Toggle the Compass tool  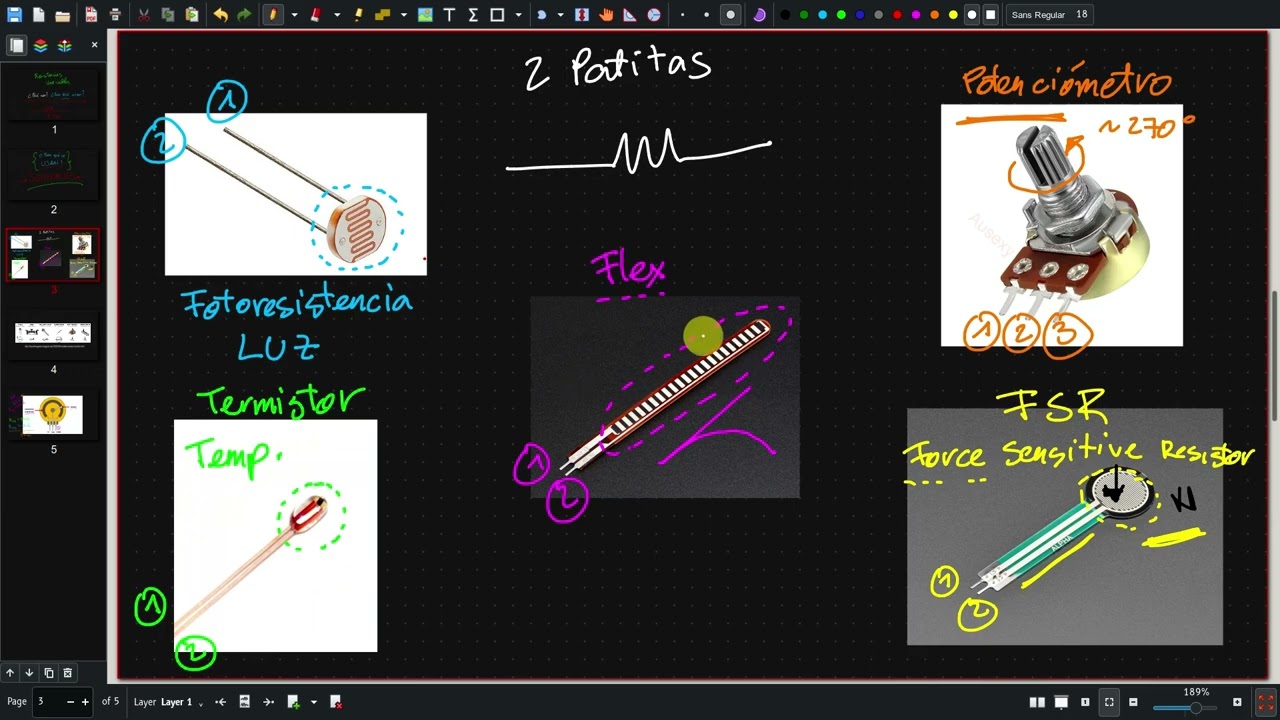coord(654,15)
